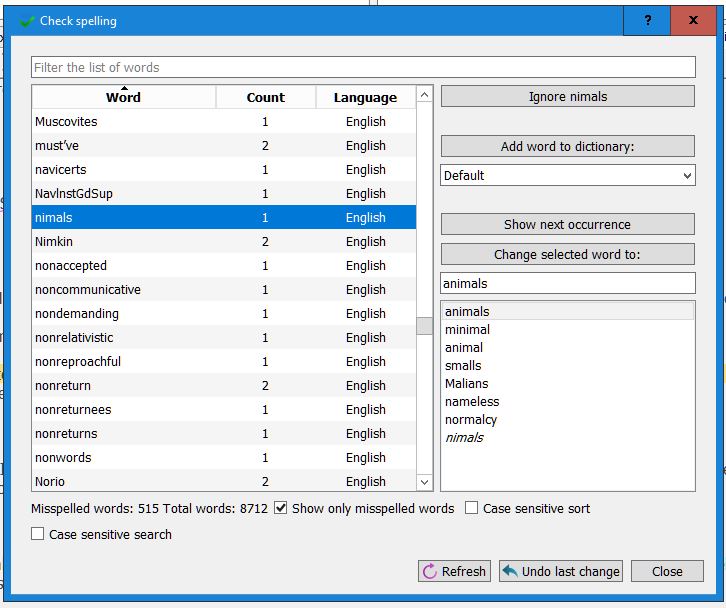The image size is (726, 608).
Task: Select the word 'nonrelativistic' row
Action: [224, 338]
